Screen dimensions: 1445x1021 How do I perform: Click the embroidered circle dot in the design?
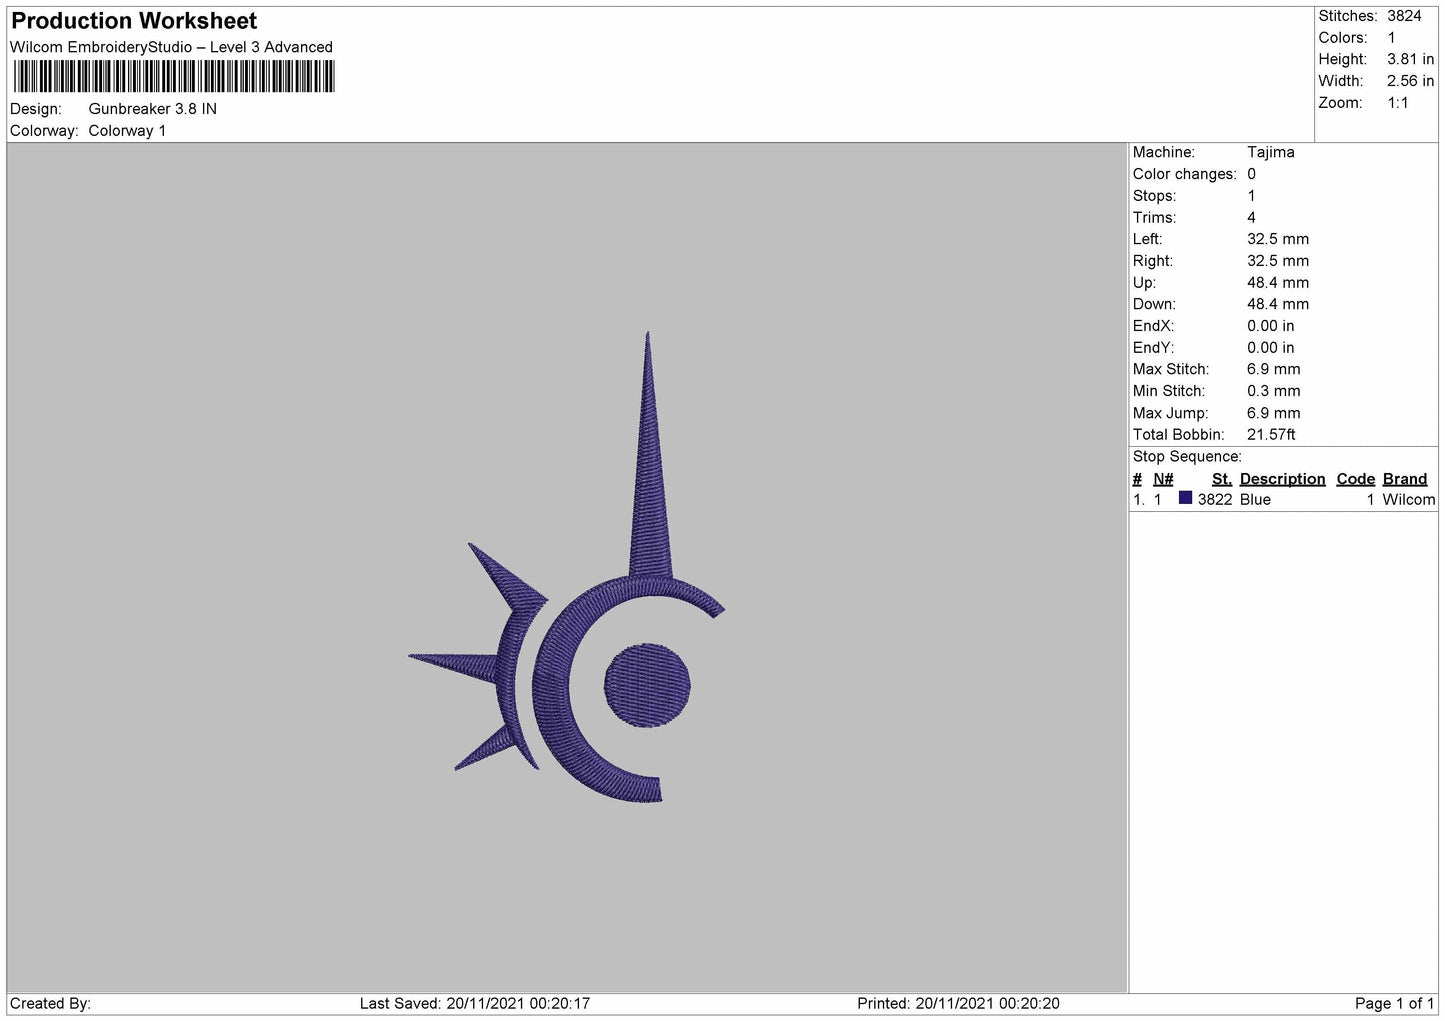pos(647,685)
